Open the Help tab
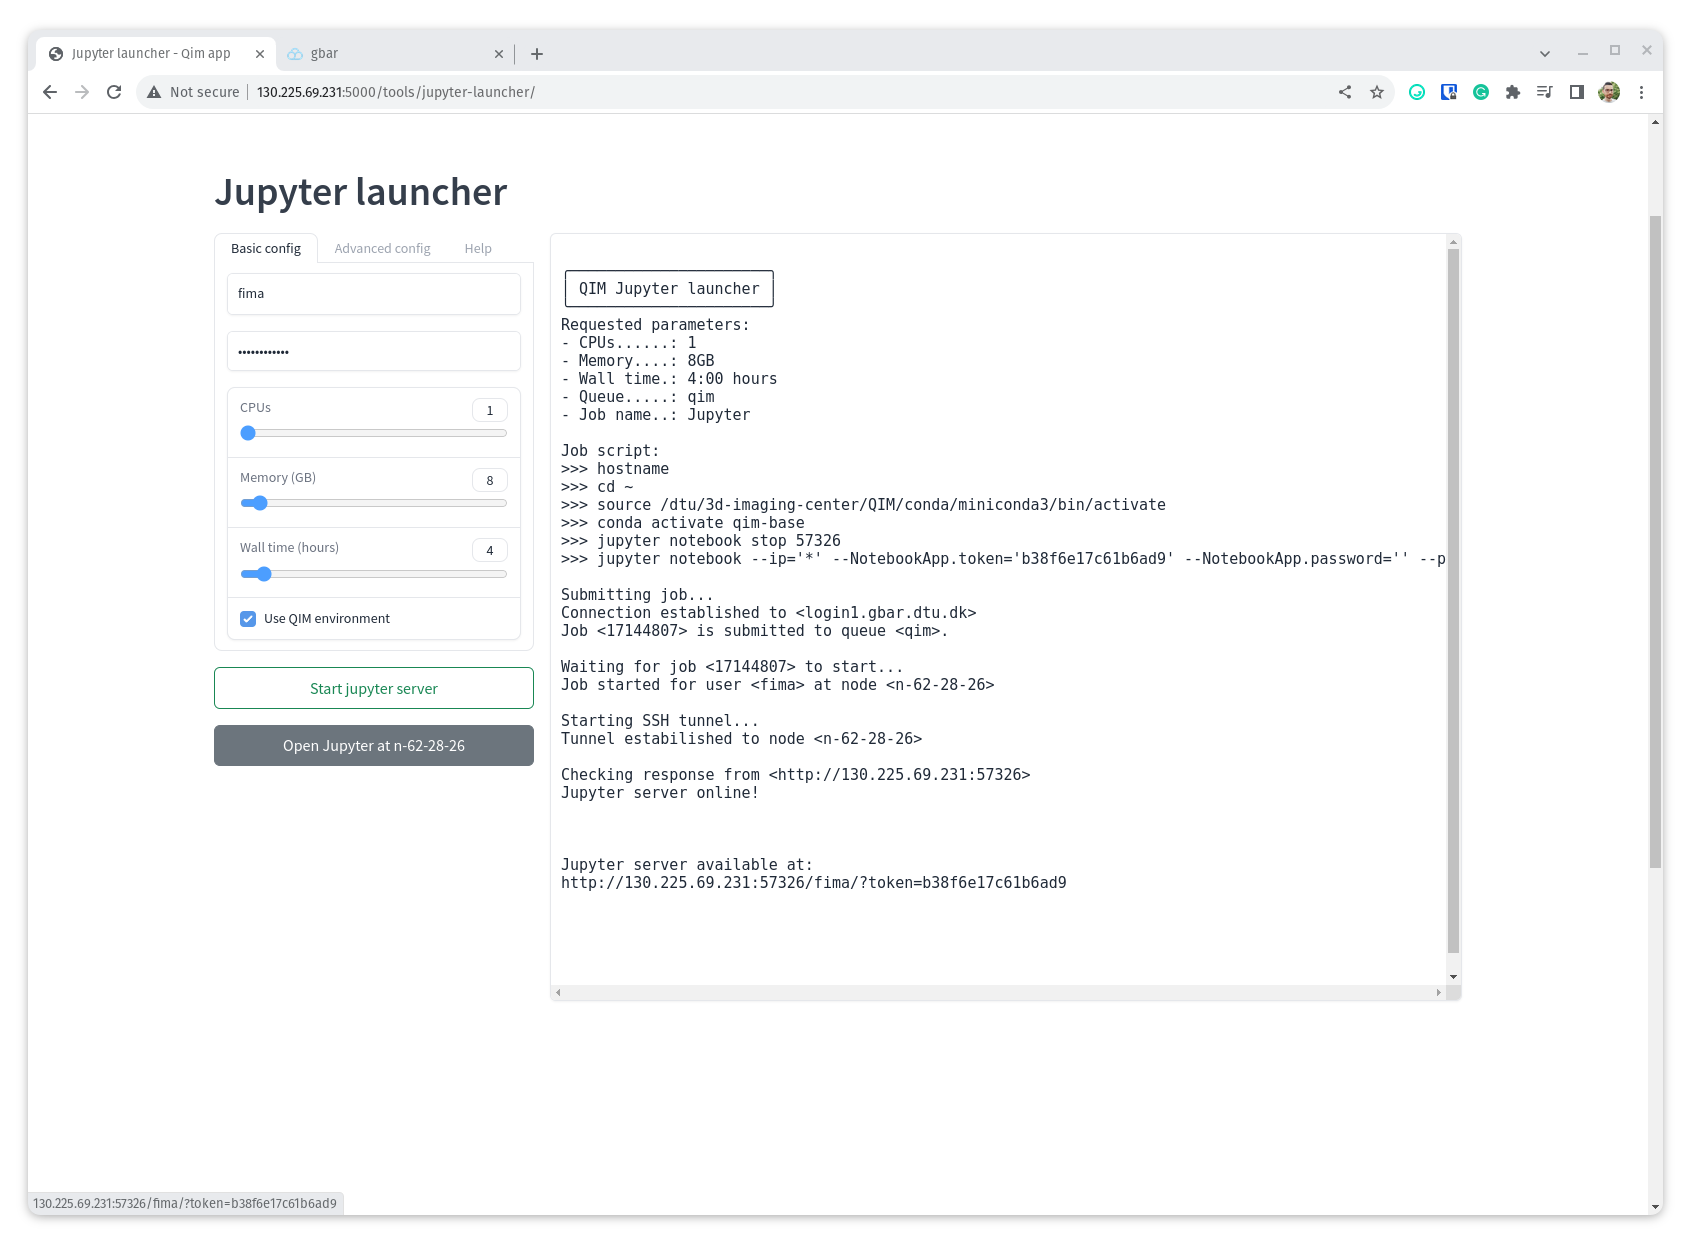1701x1258 pixels. point(478,248)
